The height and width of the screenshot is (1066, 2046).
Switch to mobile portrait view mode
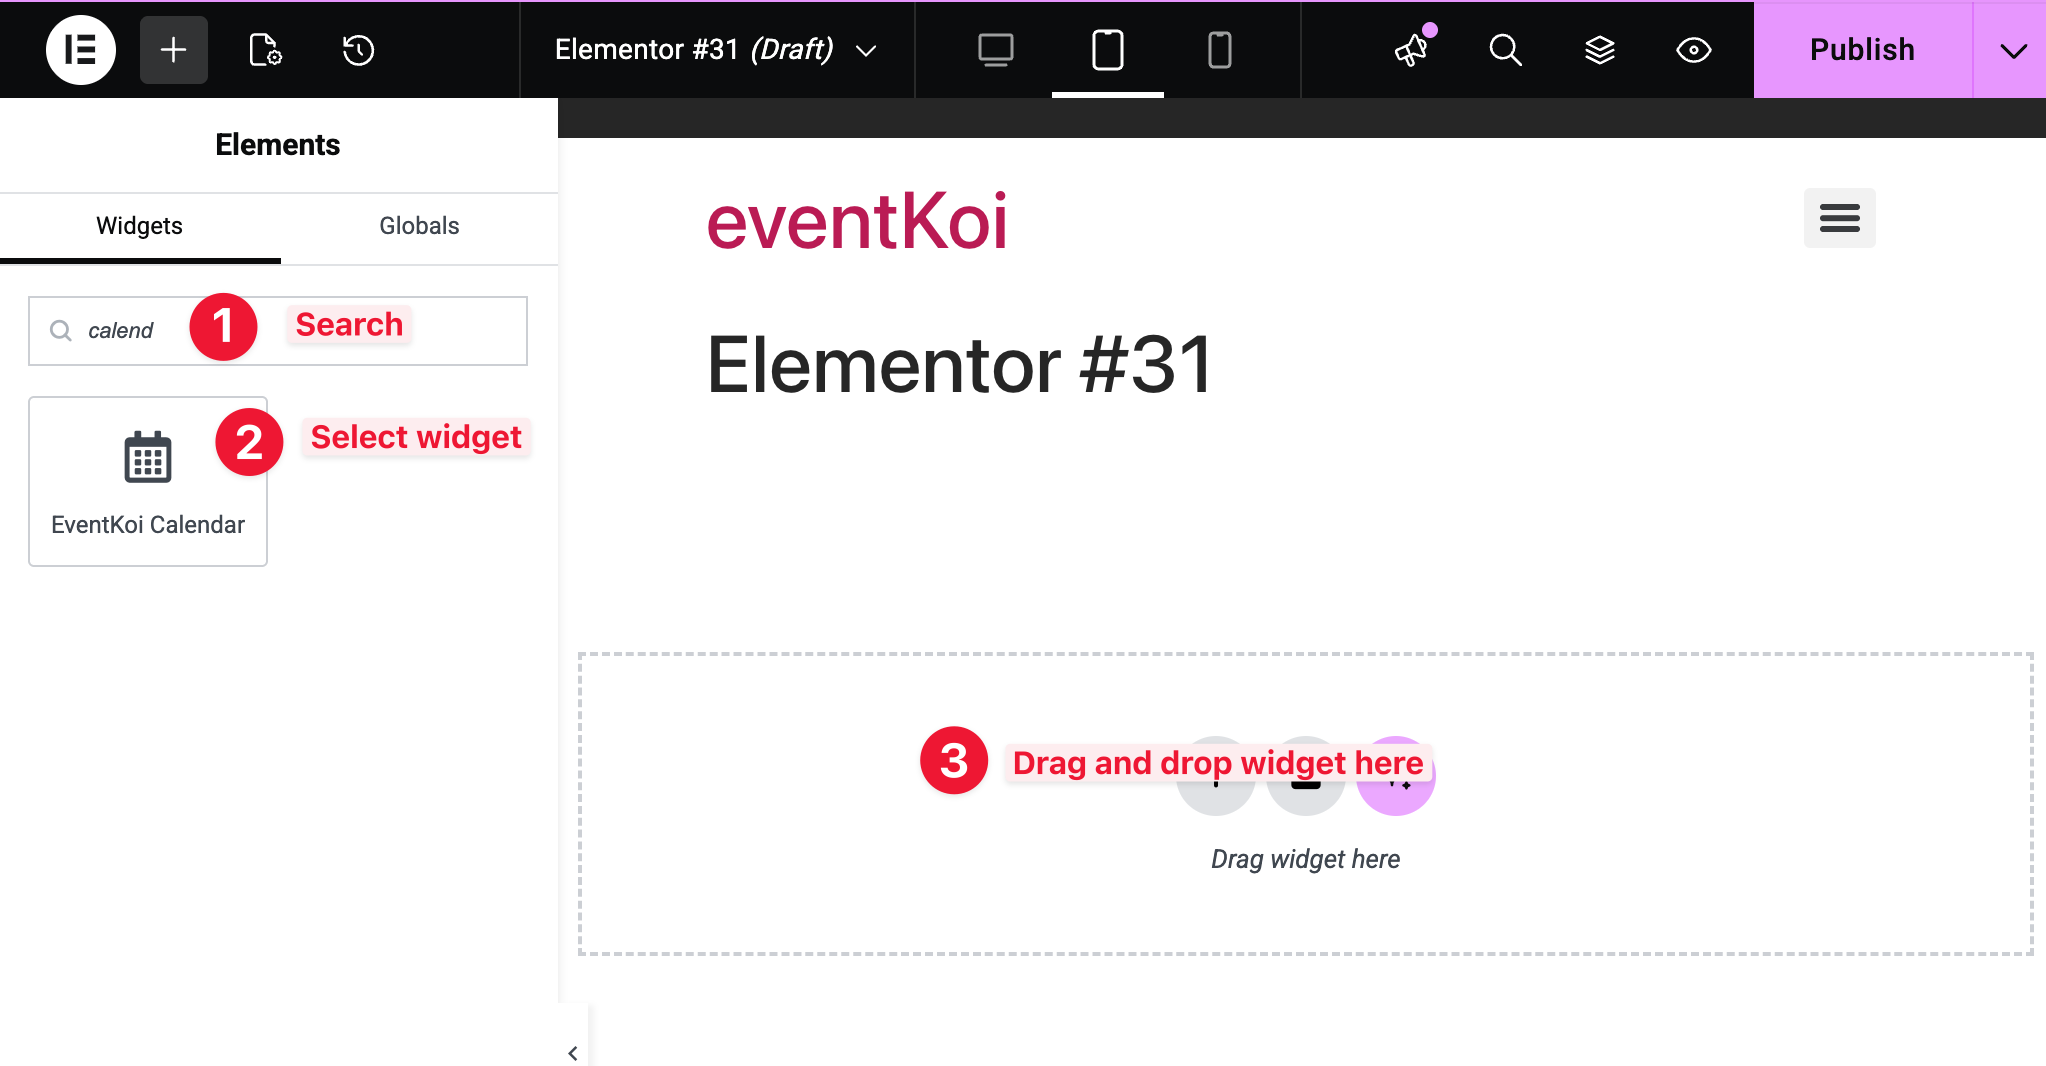tap(1219, 50)
